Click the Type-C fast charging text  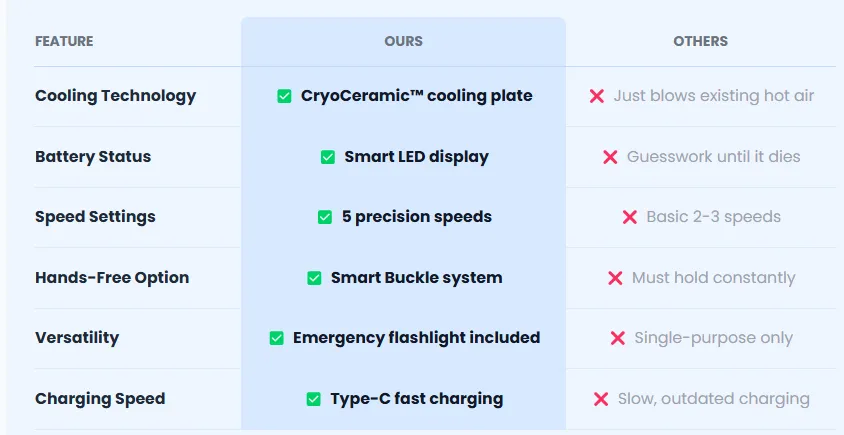[417, 399]
